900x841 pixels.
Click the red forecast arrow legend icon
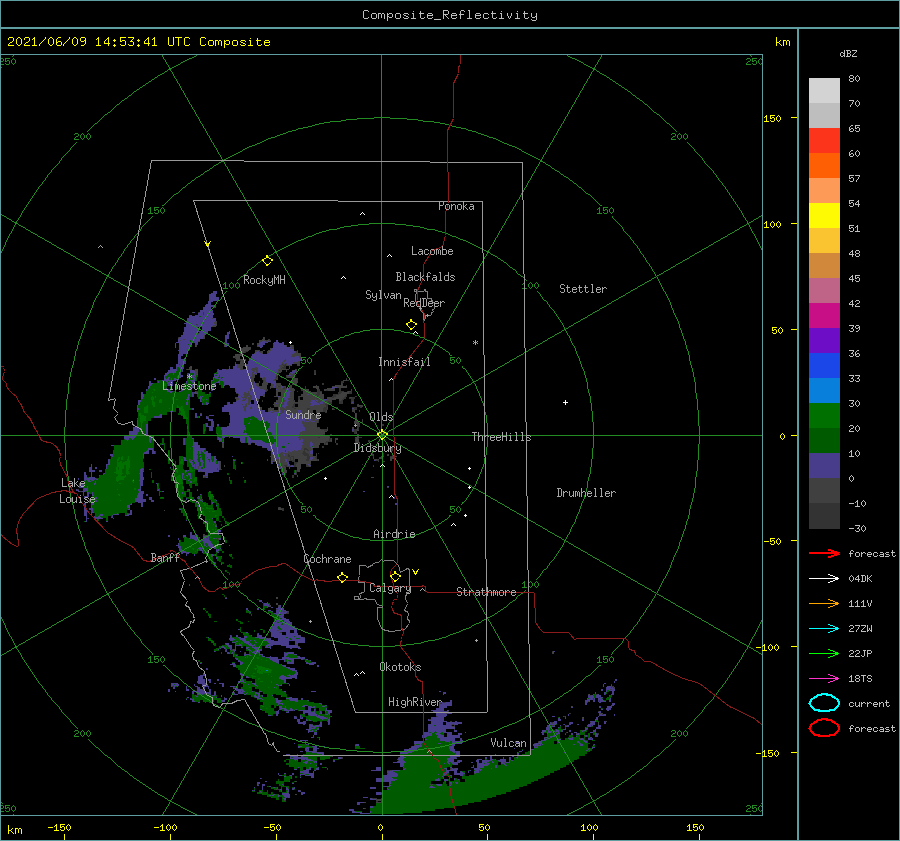point(824,553)
